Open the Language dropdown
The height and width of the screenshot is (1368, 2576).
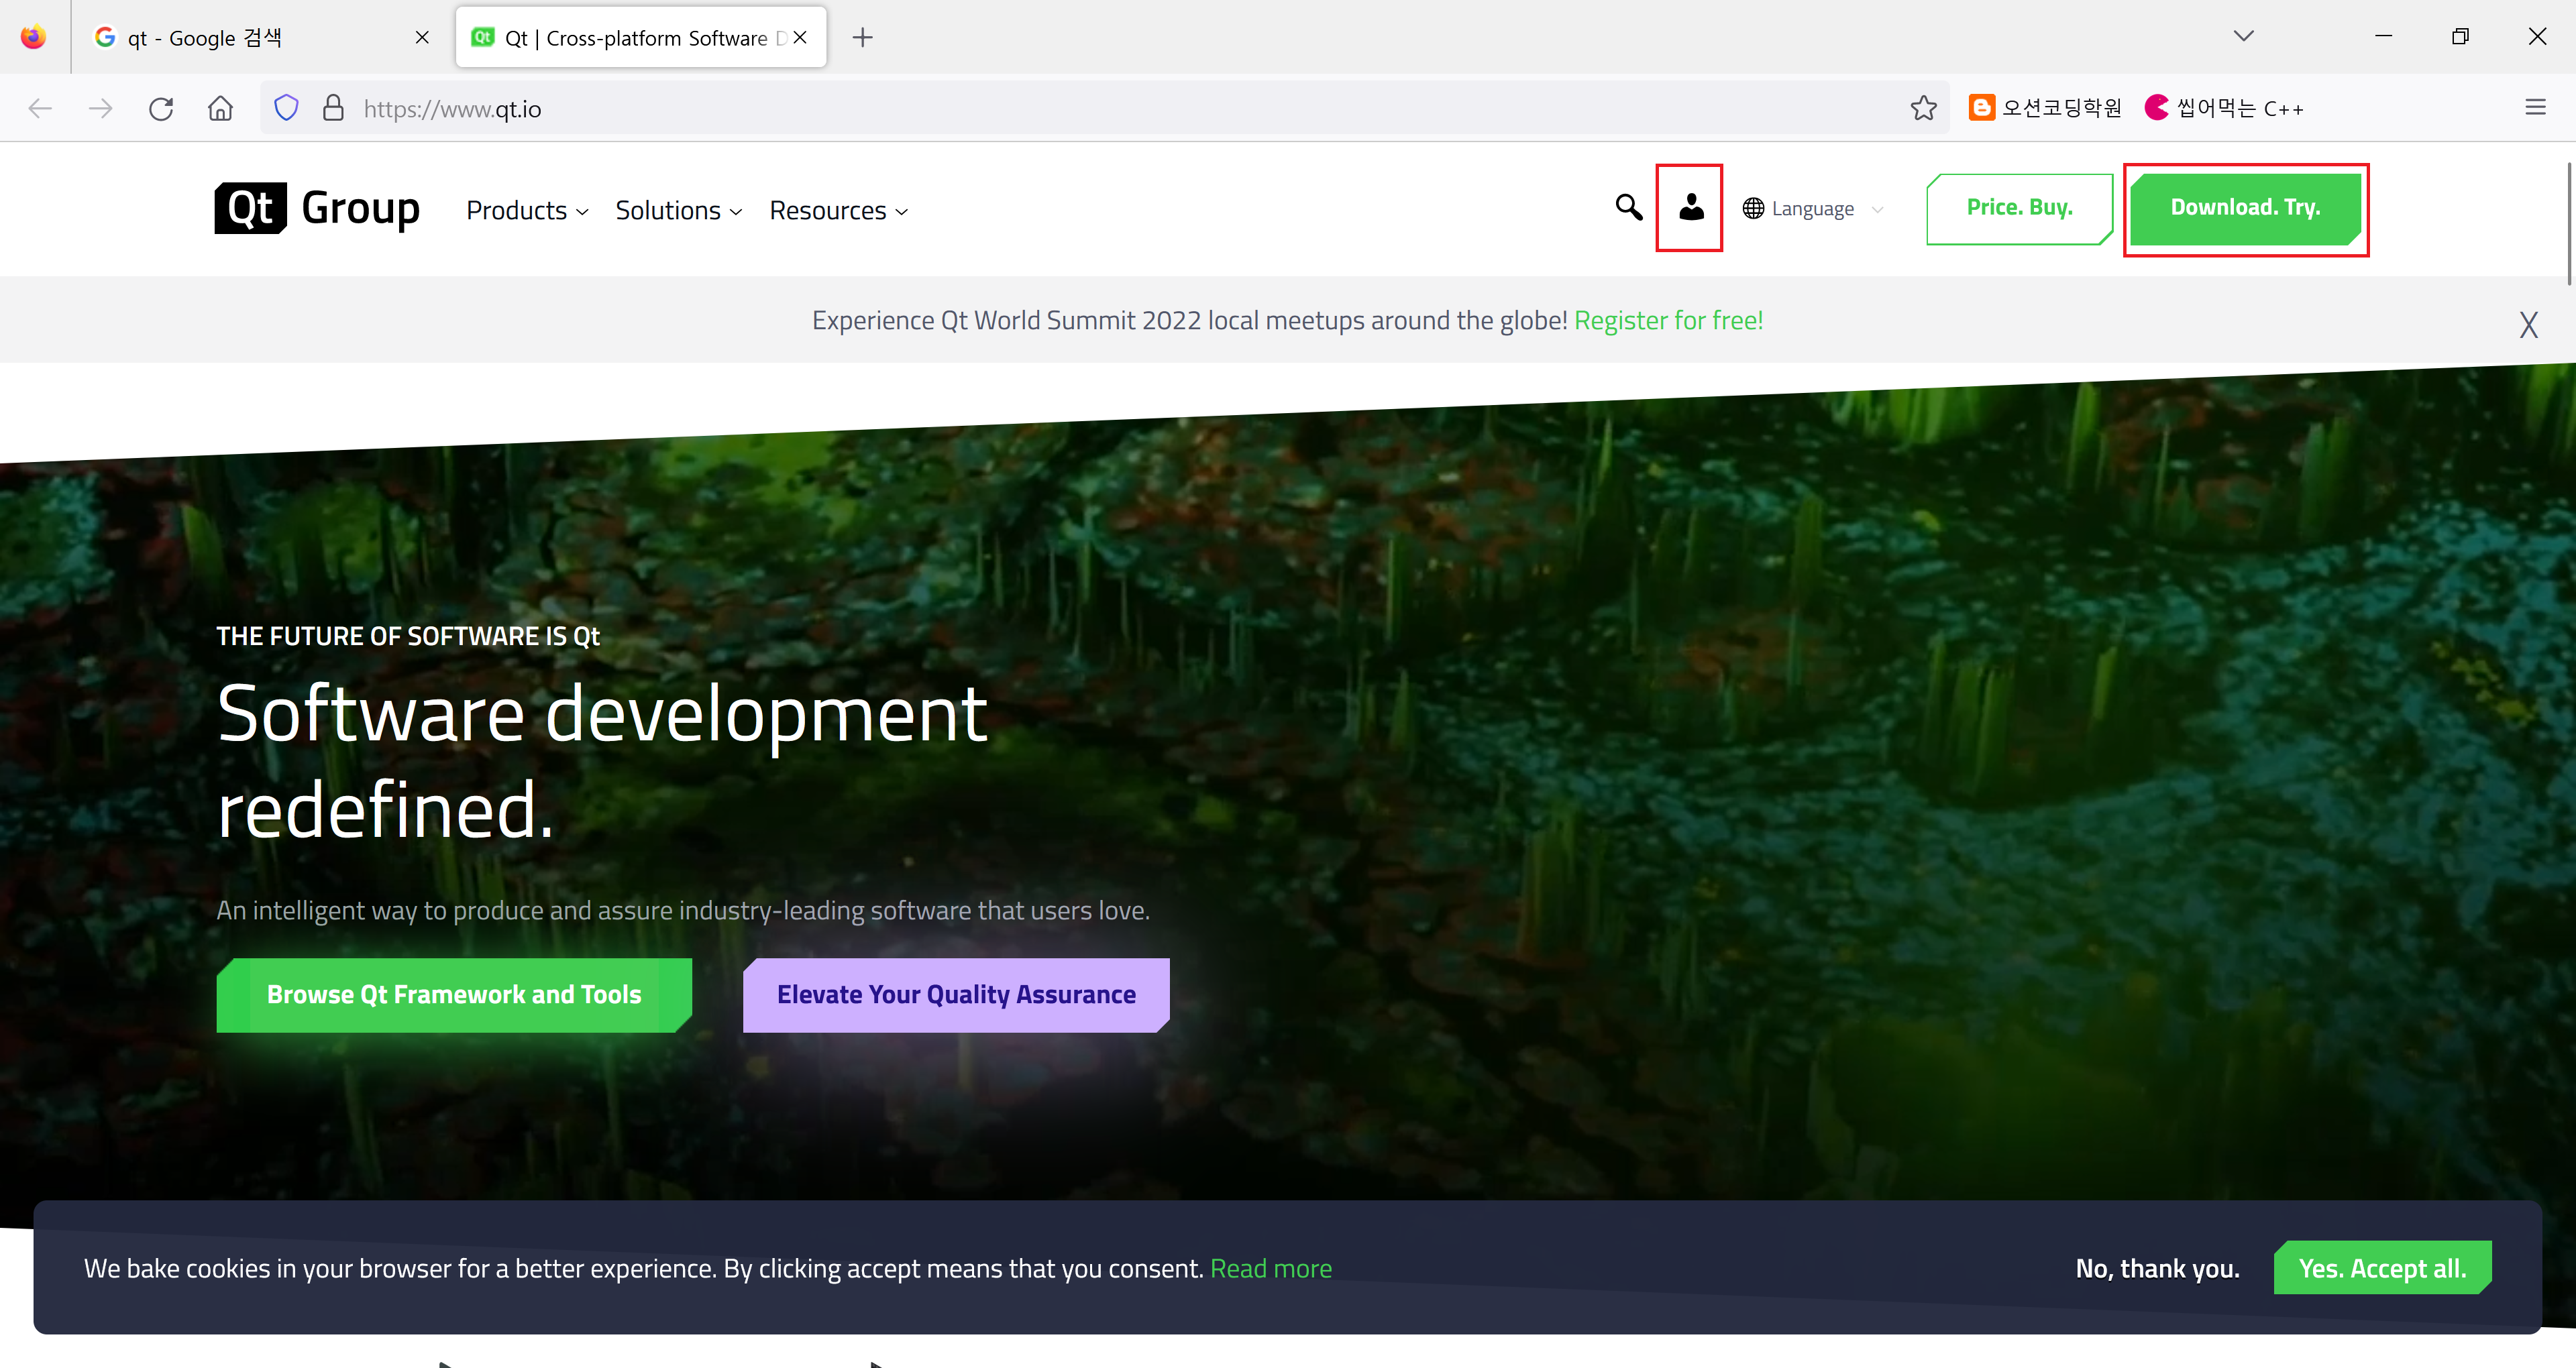coord(1812,209)
